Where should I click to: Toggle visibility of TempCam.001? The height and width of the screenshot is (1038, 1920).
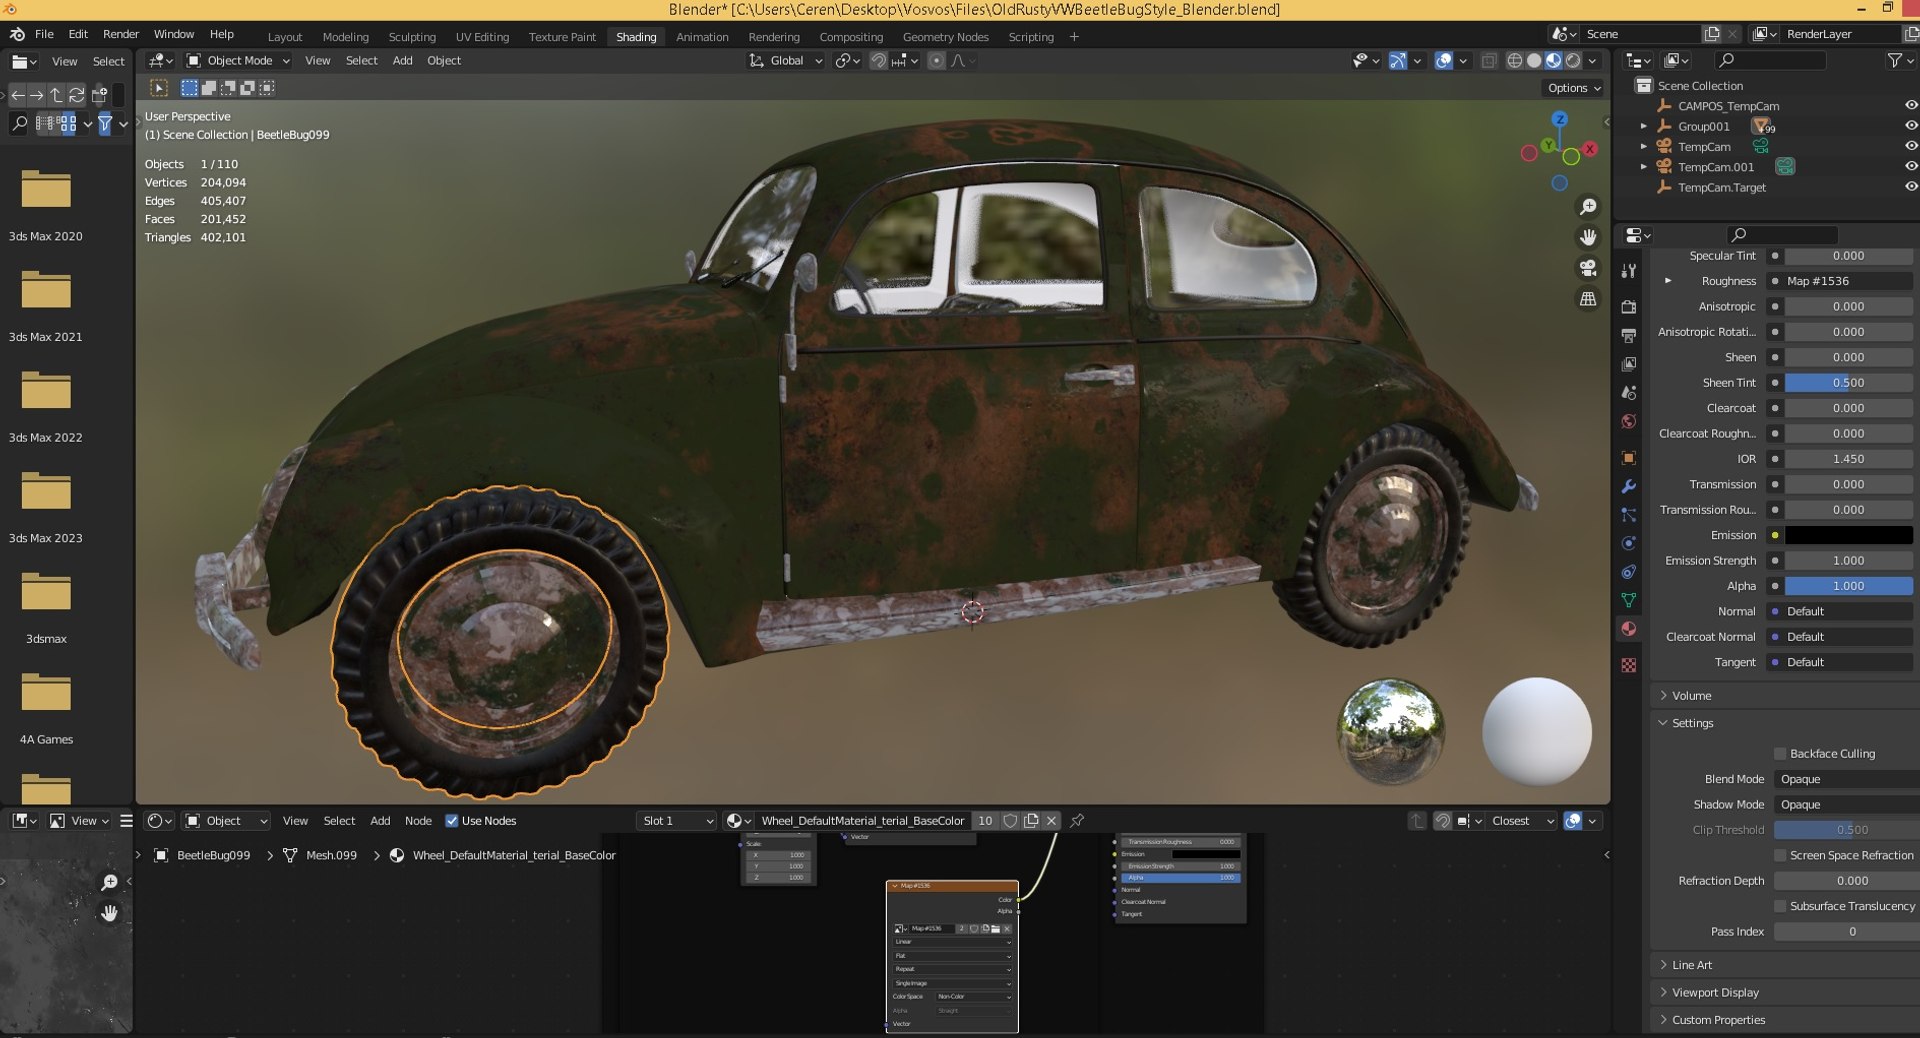click(1910, 167)
